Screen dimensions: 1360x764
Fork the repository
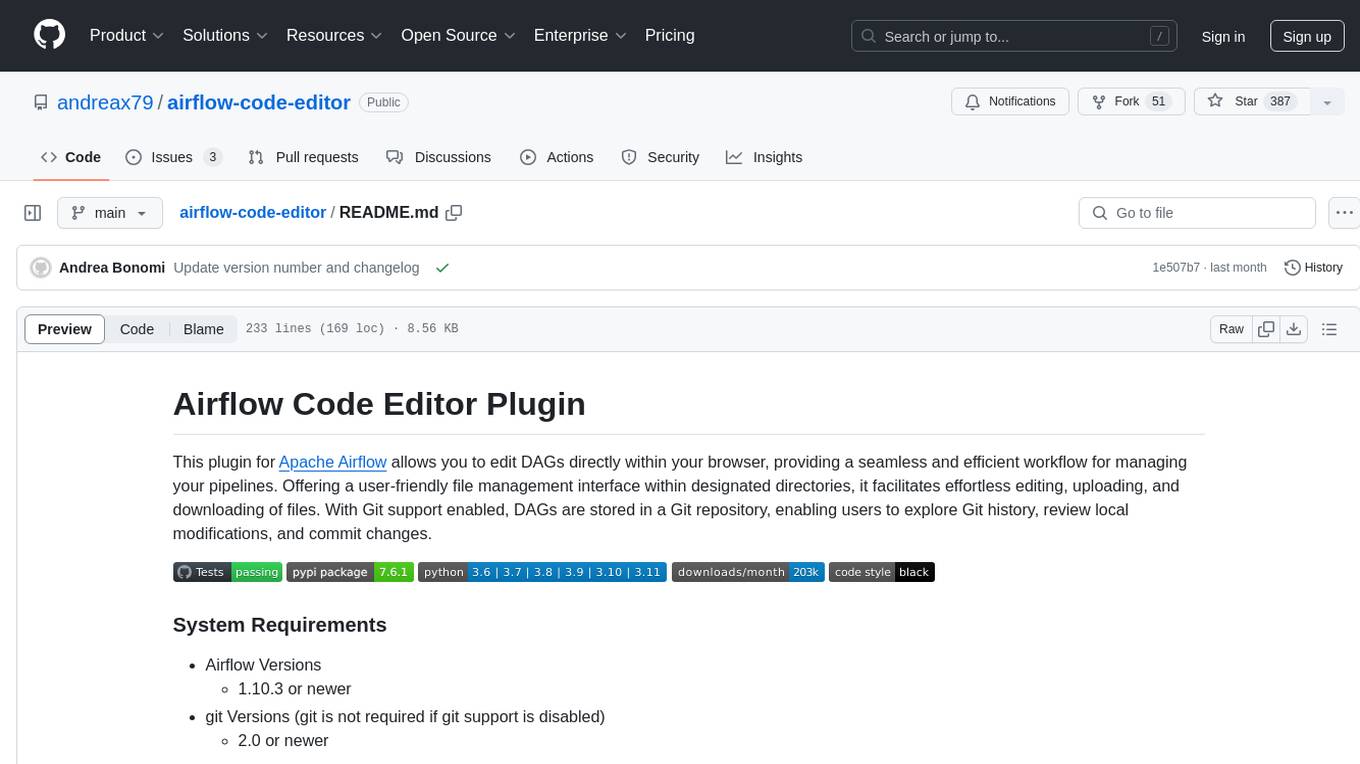1131,102
